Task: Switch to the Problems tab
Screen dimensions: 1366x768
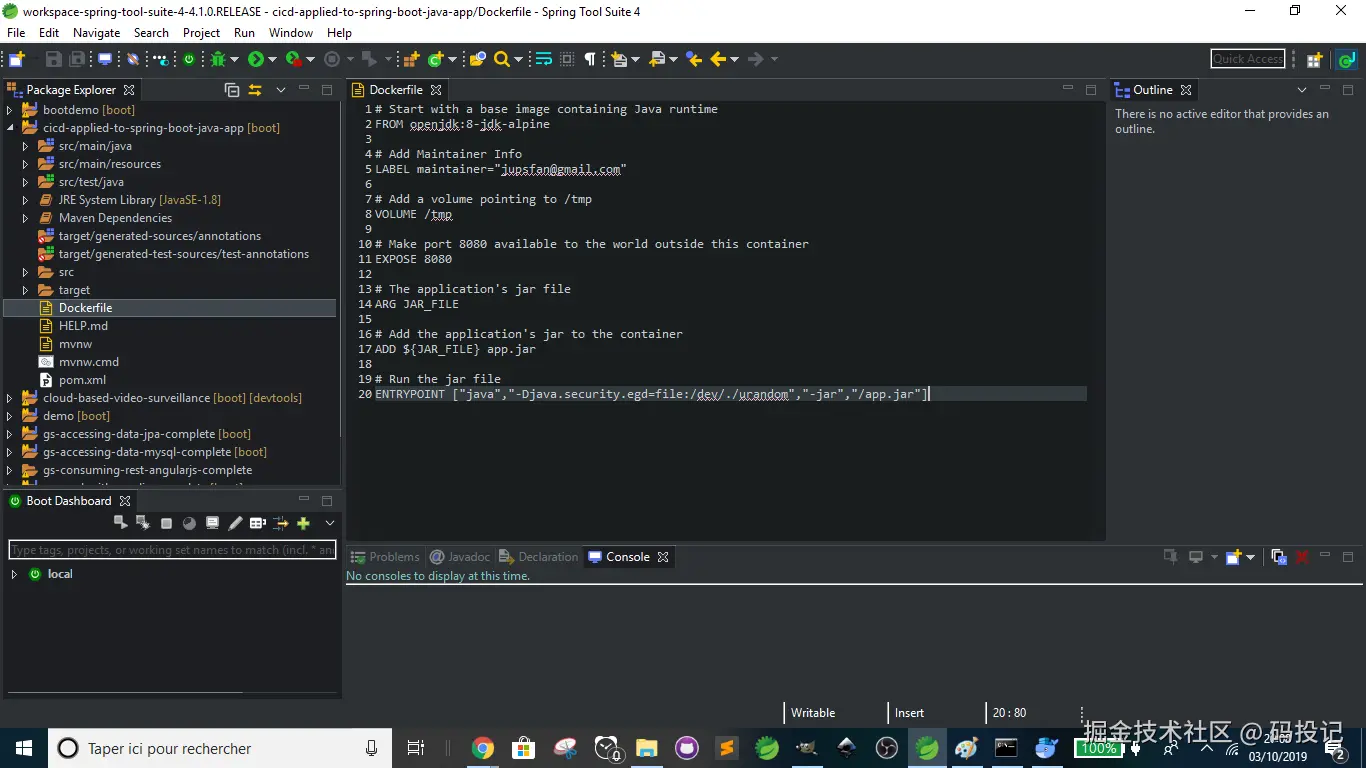Action: point(384,557)
